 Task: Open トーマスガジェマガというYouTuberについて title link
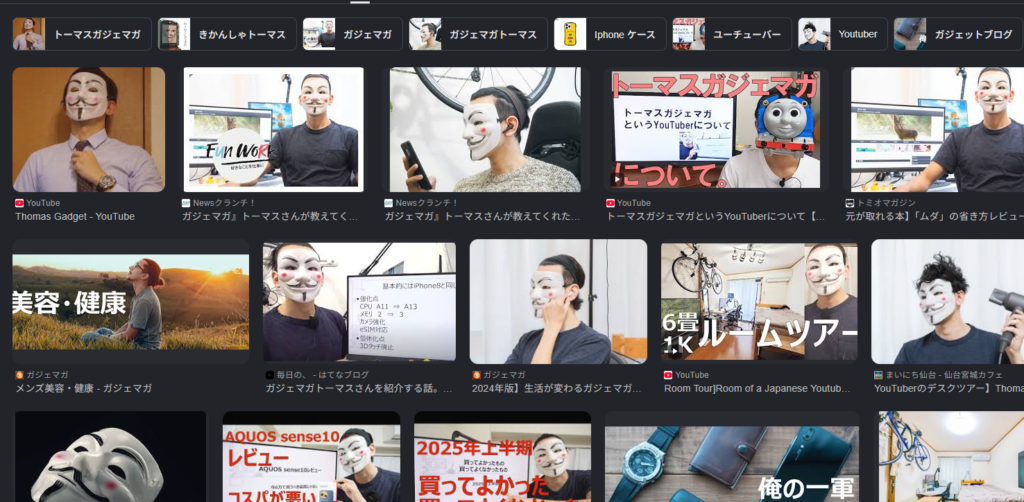(x=716, y=216)
